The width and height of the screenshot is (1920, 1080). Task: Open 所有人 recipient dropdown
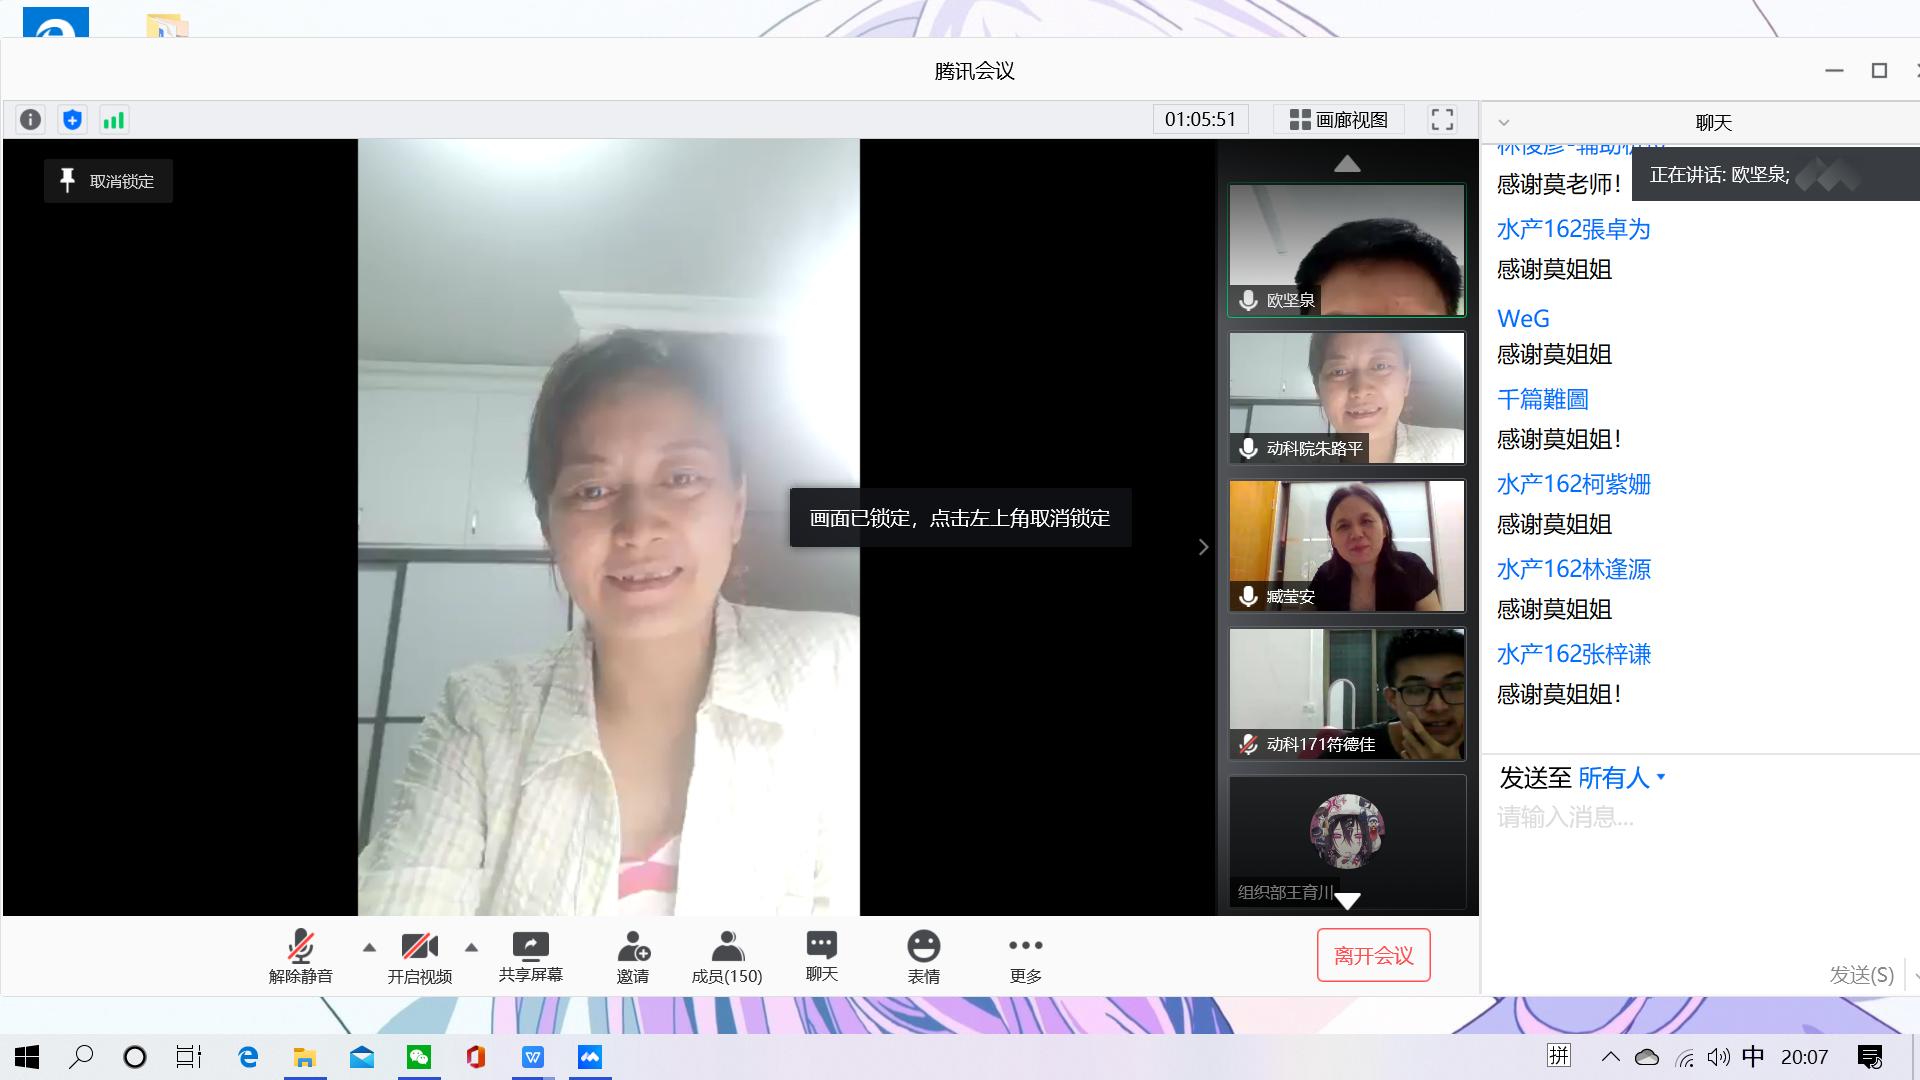tap(1621, 778)
